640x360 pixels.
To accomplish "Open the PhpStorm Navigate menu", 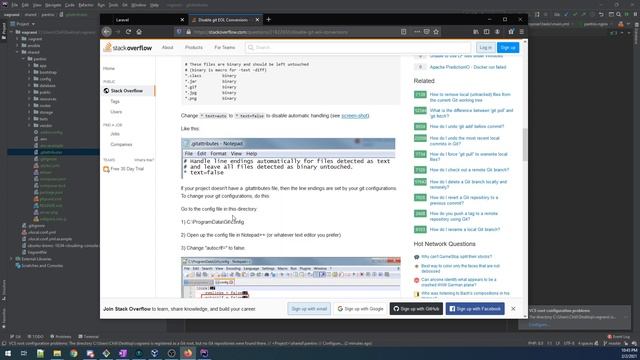I will coord(53,5).
